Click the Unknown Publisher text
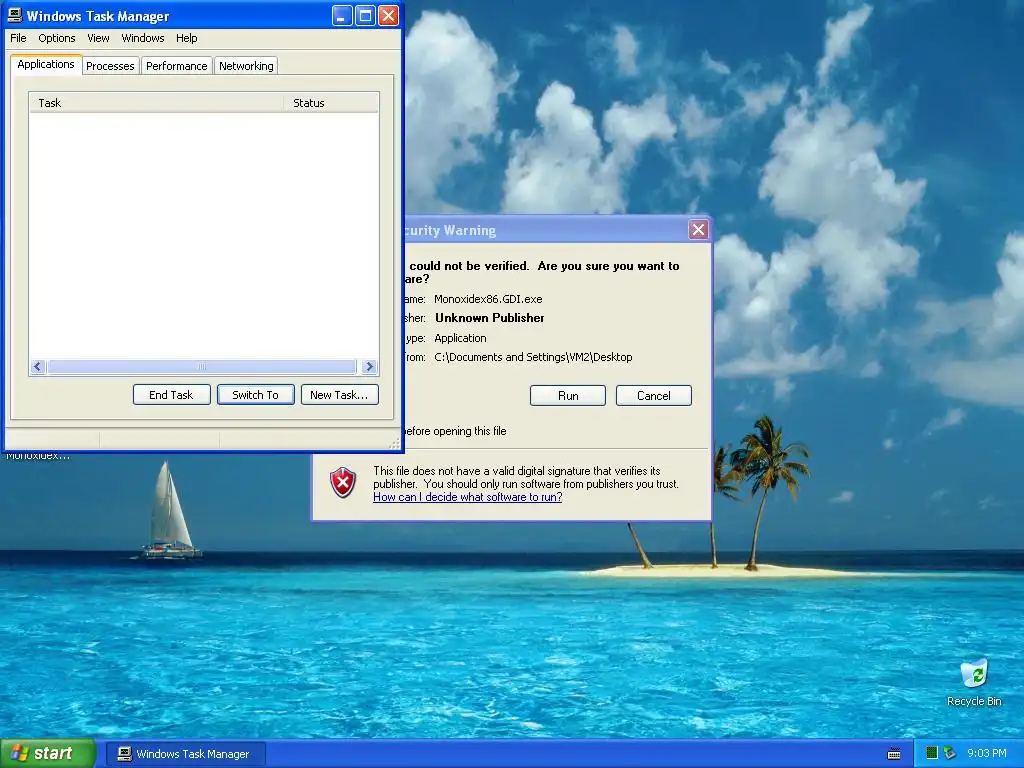This screenshot has width=1024, height=768. [490, 318]
